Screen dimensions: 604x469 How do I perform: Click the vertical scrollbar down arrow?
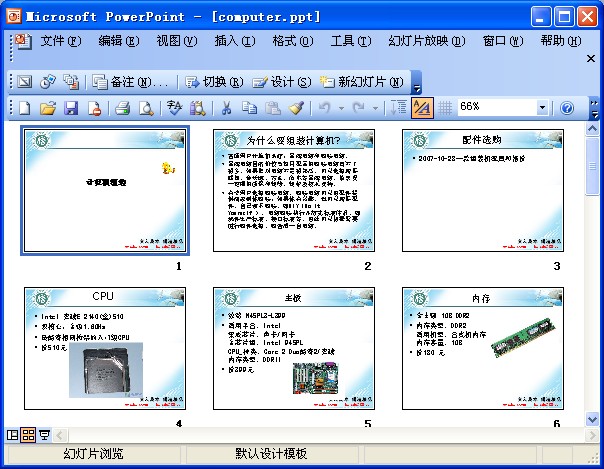tap(593, 419)
